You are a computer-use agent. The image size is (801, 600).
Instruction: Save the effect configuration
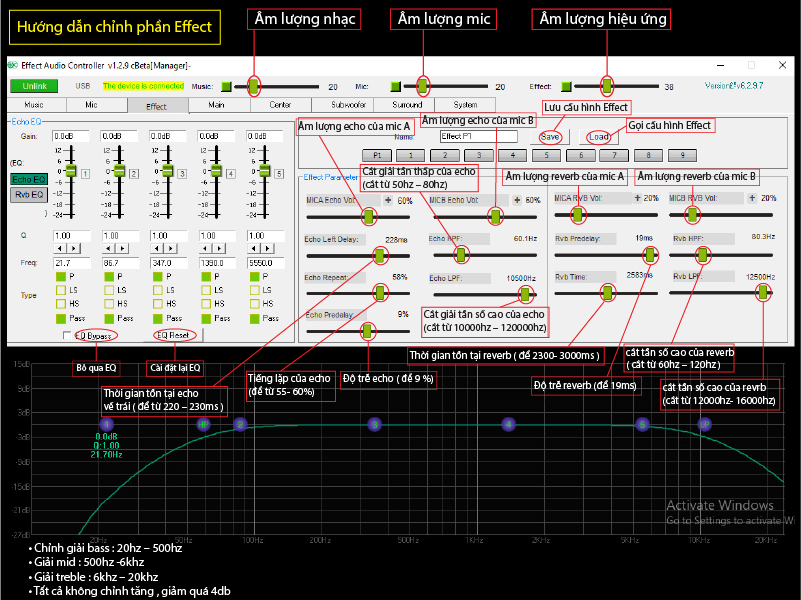(550, 137)
